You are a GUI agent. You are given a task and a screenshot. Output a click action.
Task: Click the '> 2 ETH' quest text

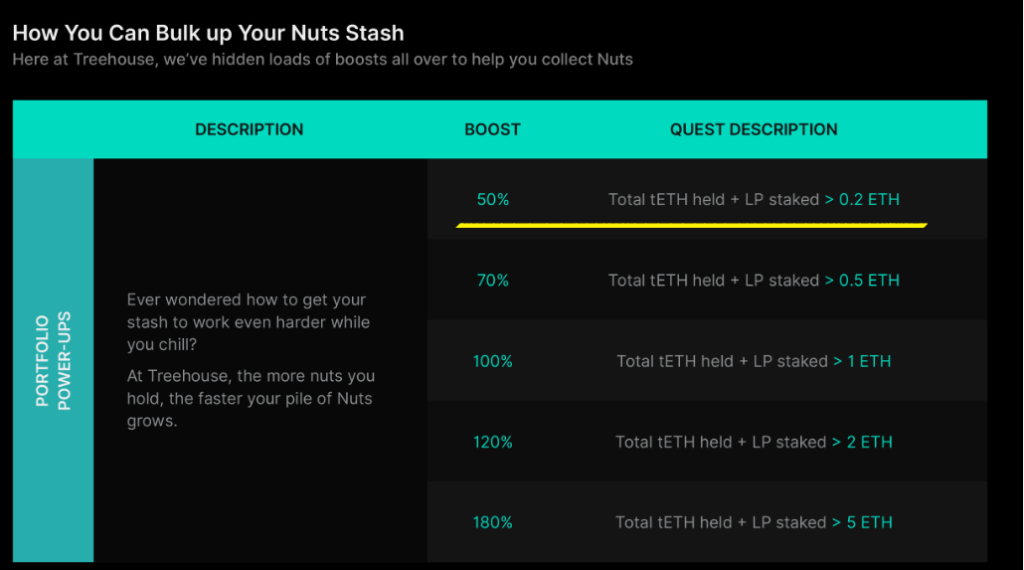coord(862,442)
